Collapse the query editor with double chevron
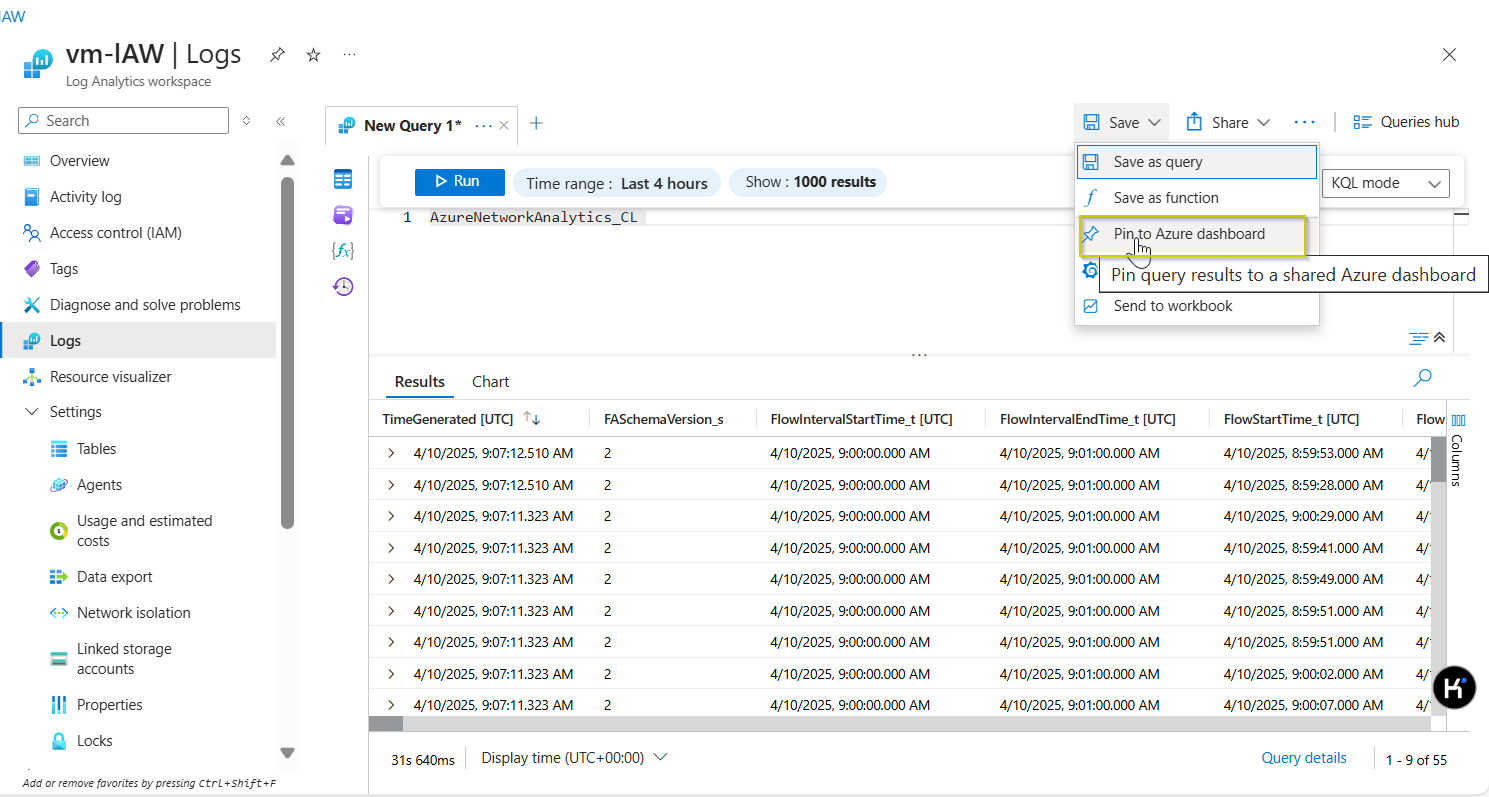 click(1440, 338)
